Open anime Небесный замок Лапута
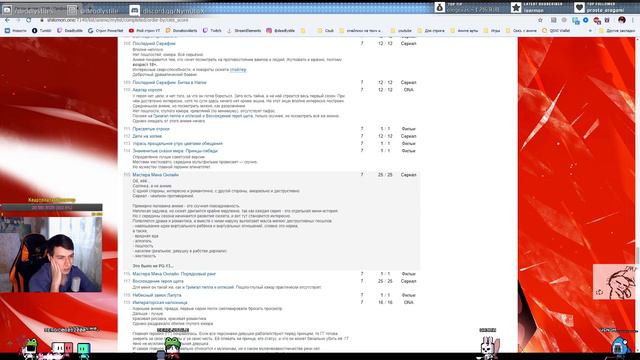 pos(157,295)
